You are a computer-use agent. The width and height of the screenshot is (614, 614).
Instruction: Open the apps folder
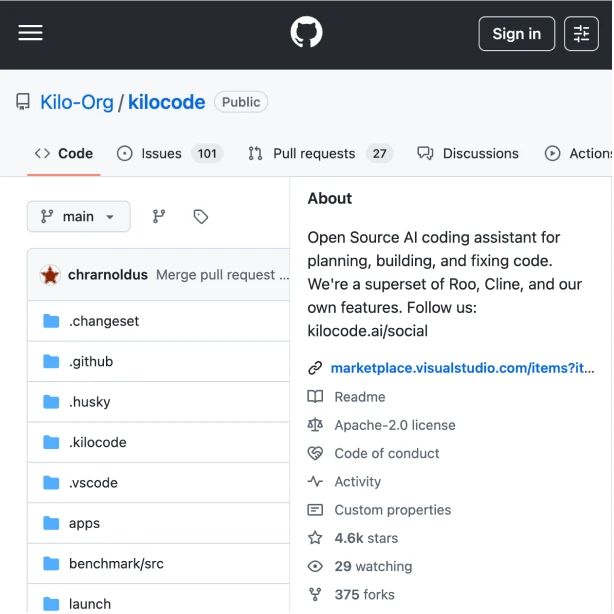pos(84,523)
